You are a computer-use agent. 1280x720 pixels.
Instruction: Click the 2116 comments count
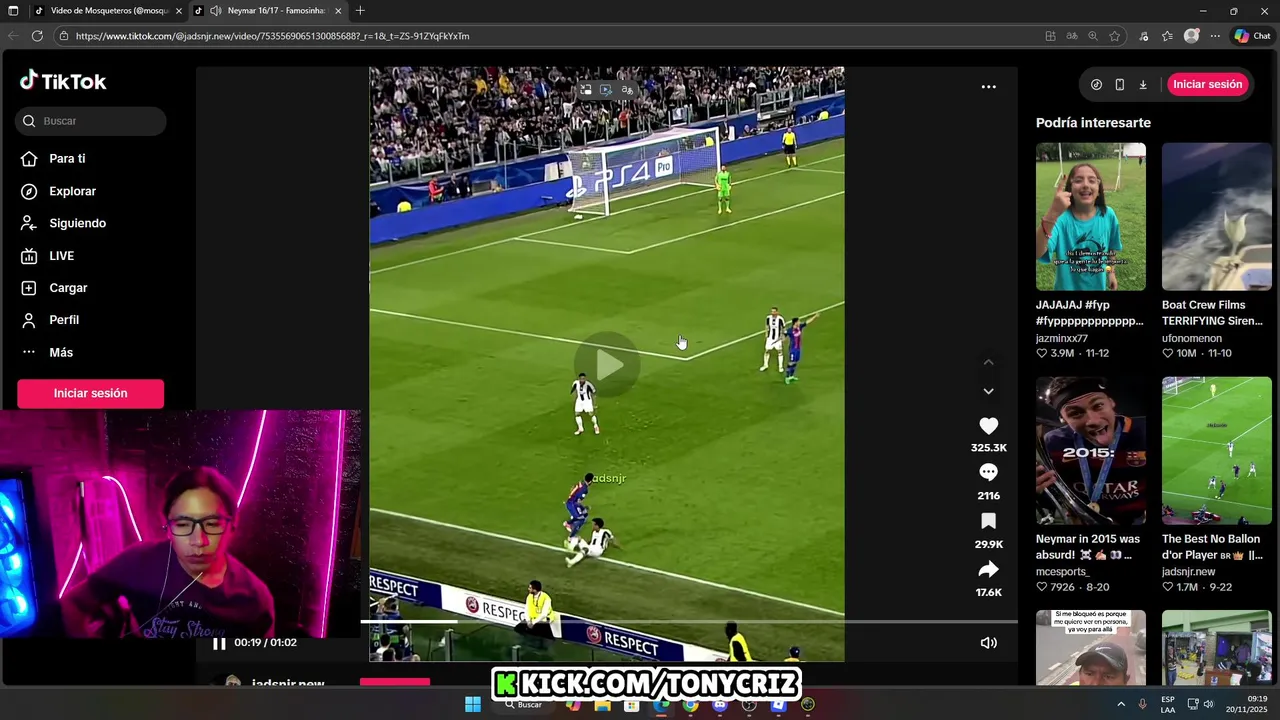click(x=988, y=496)
